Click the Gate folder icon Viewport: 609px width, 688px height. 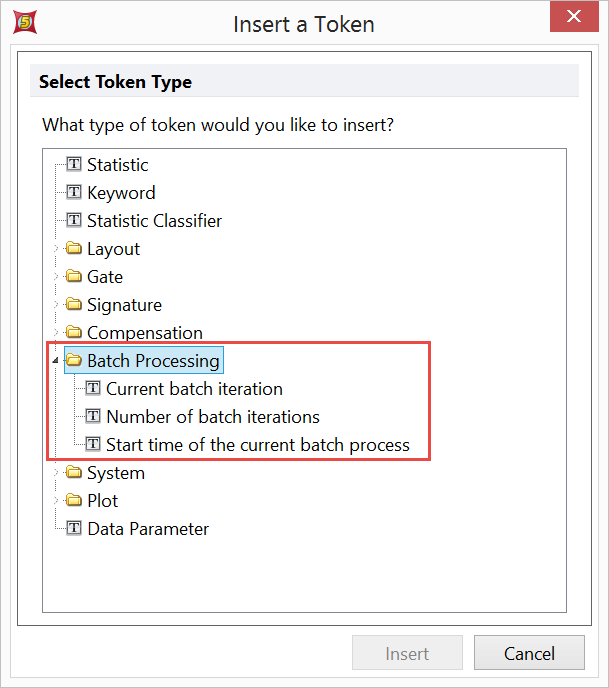(74, 276)
